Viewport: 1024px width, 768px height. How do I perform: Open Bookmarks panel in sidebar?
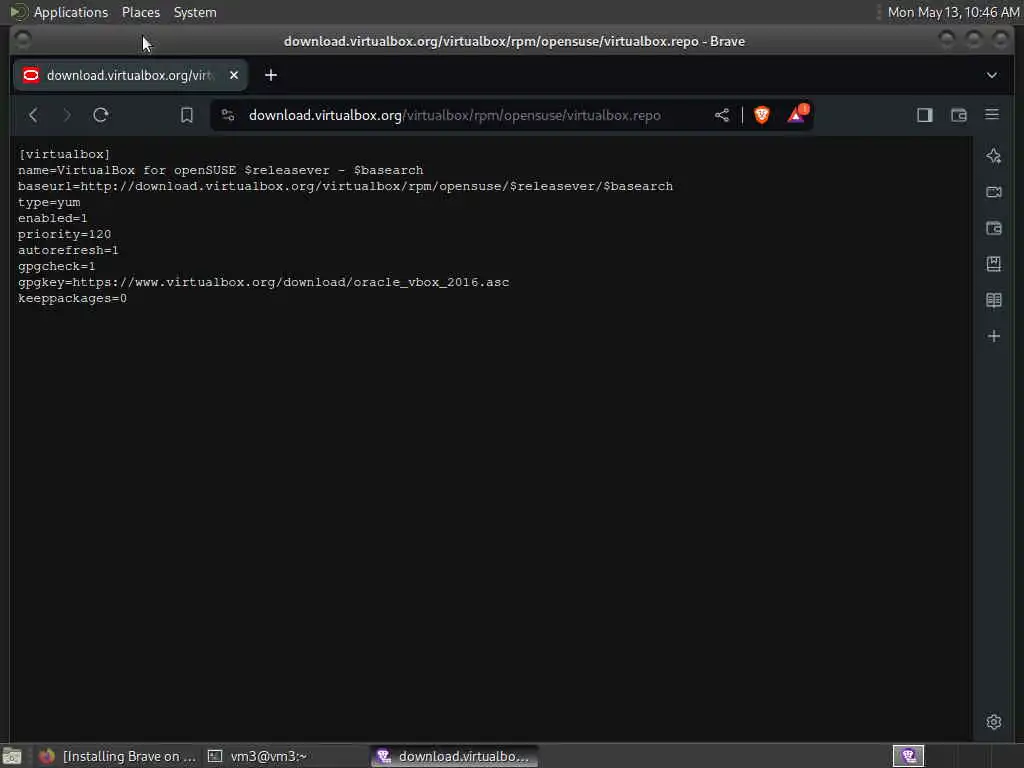(994, 264)
